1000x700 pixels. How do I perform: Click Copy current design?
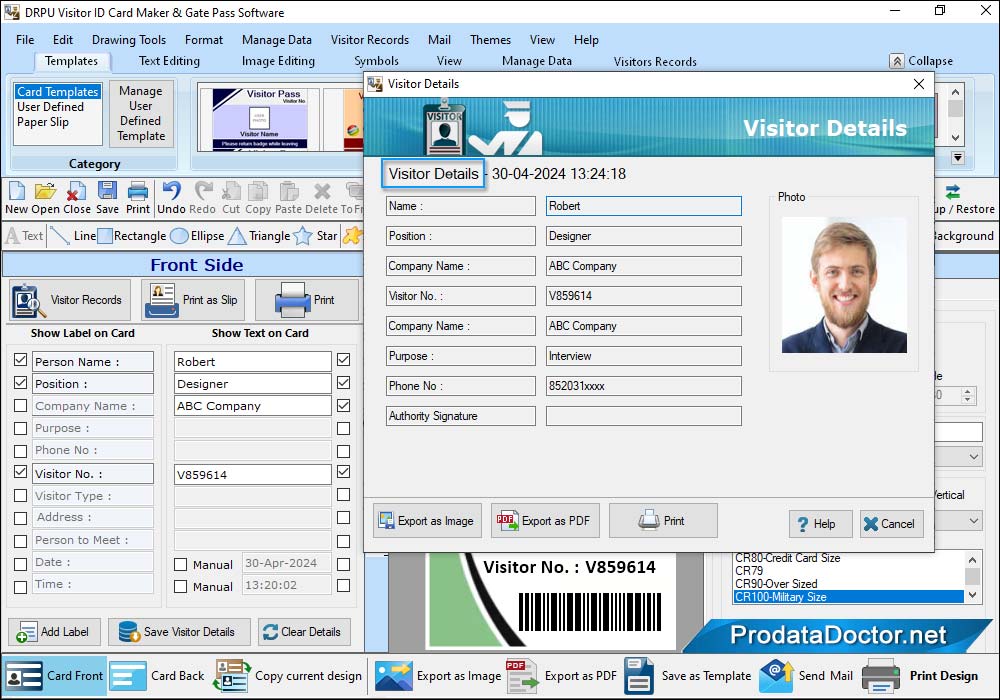click(x=288, y=676)
